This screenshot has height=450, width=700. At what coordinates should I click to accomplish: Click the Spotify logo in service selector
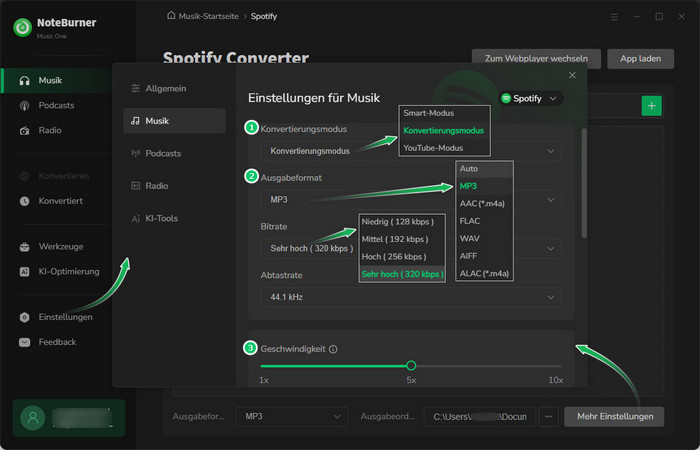click(506, 98)
